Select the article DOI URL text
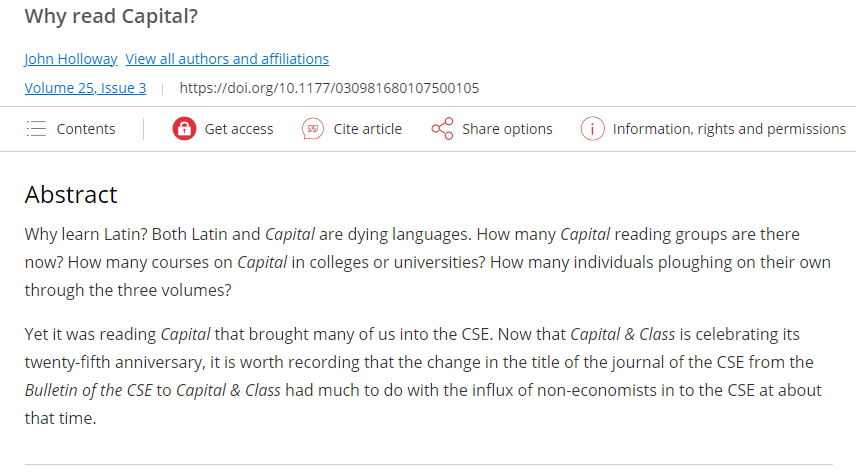The height and width of the screenshot is (472, 856). pos(329,88)
